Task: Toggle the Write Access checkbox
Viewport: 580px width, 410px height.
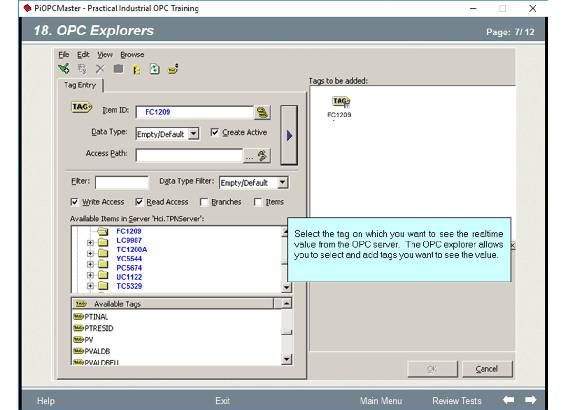Action: pyautogui.click(x=74, y=202)
